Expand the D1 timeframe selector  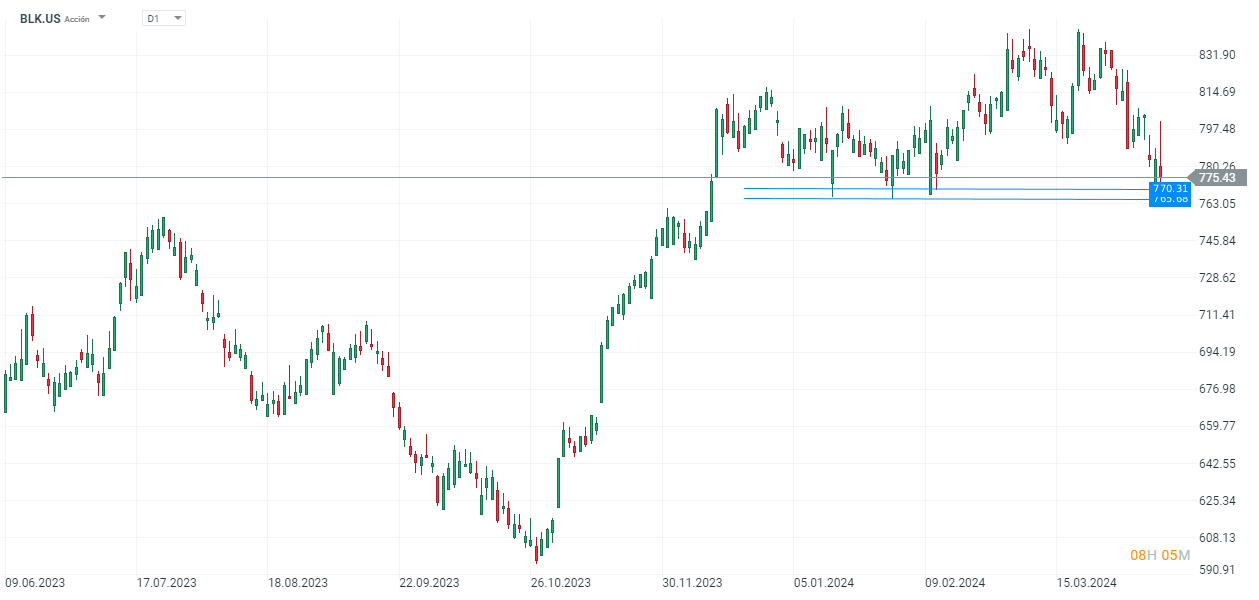177,18
